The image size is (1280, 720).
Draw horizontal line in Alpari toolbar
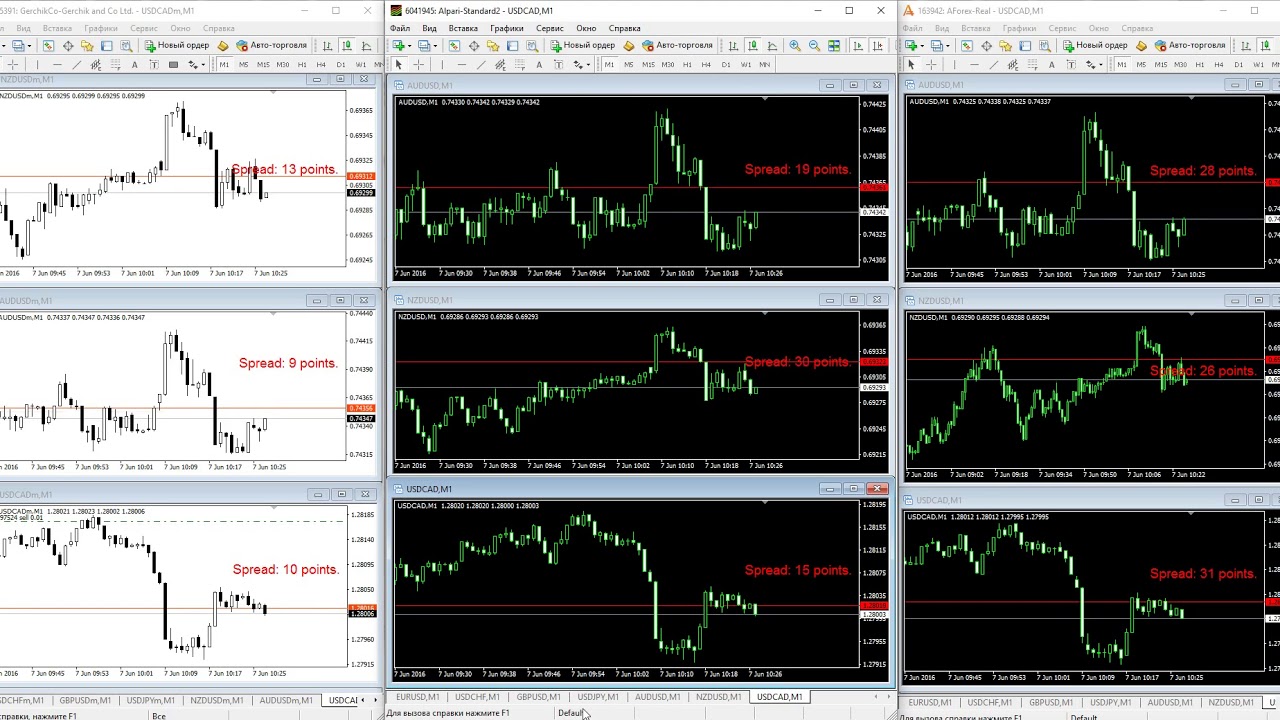462,64
